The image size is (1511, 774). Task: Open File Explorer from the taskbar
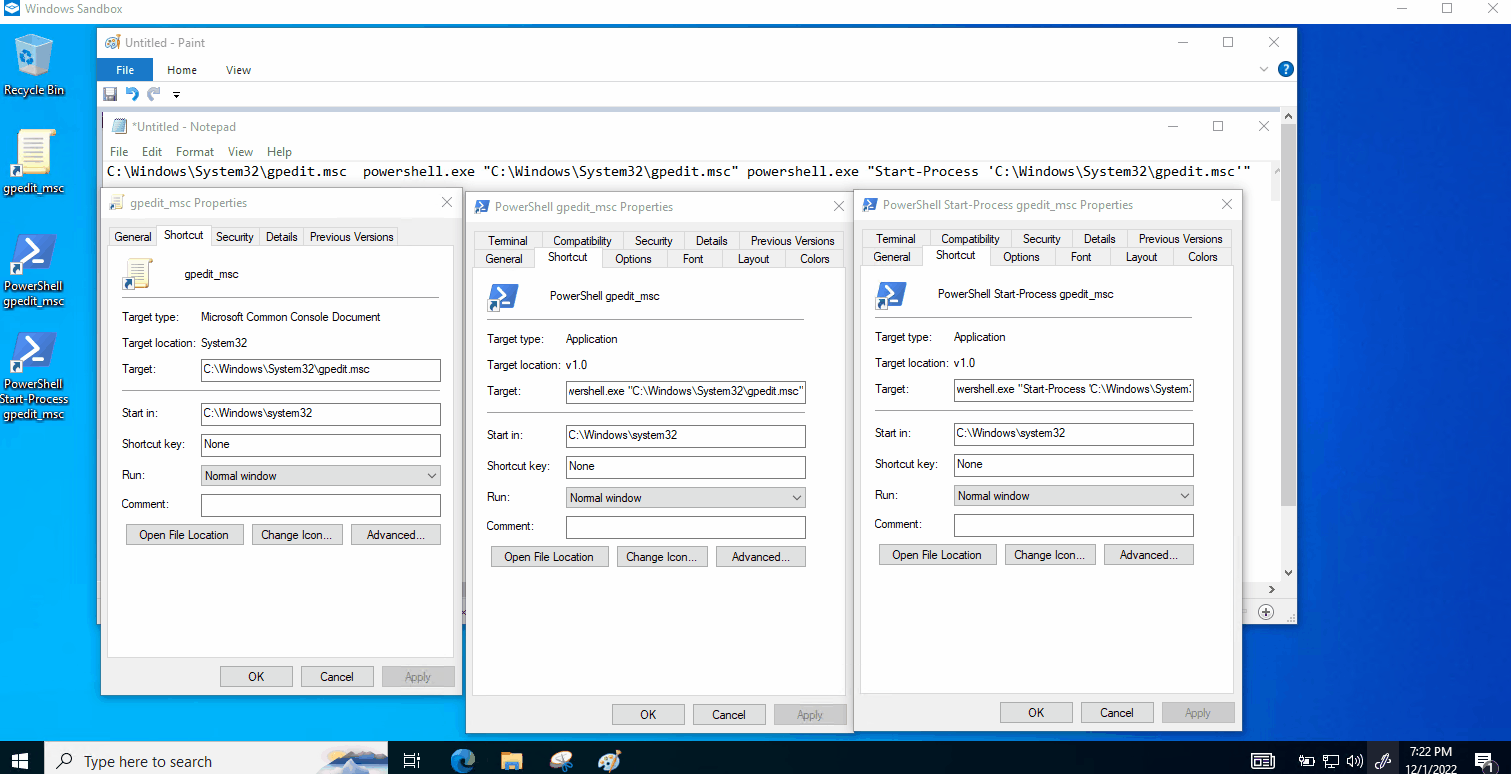coord(511,761)
